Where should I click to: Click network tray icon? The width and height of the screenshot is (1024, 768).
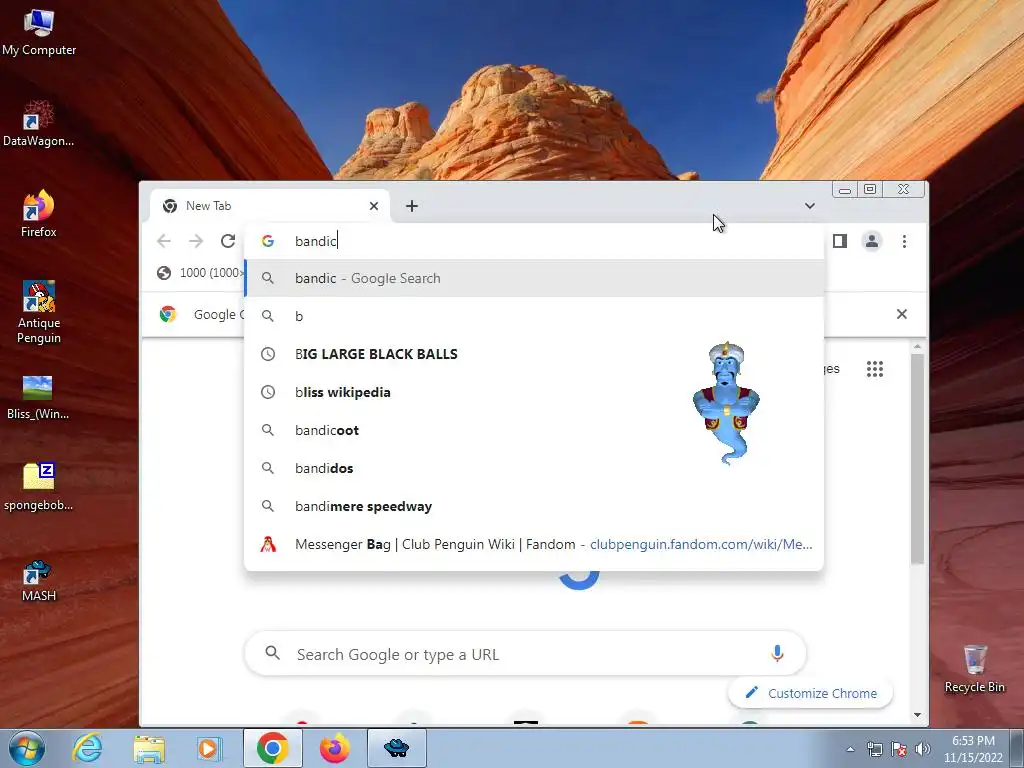coord(874,749)
